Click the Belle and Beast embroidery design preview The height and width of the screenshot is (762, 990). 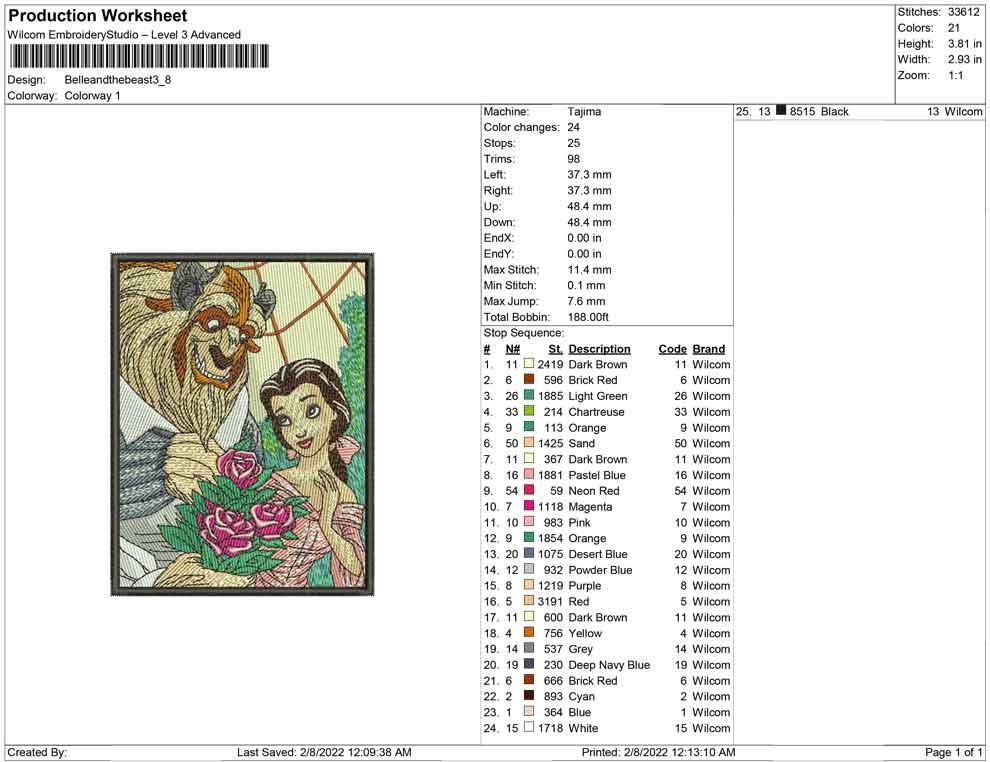pyautogui.click(x=242, y=424)
